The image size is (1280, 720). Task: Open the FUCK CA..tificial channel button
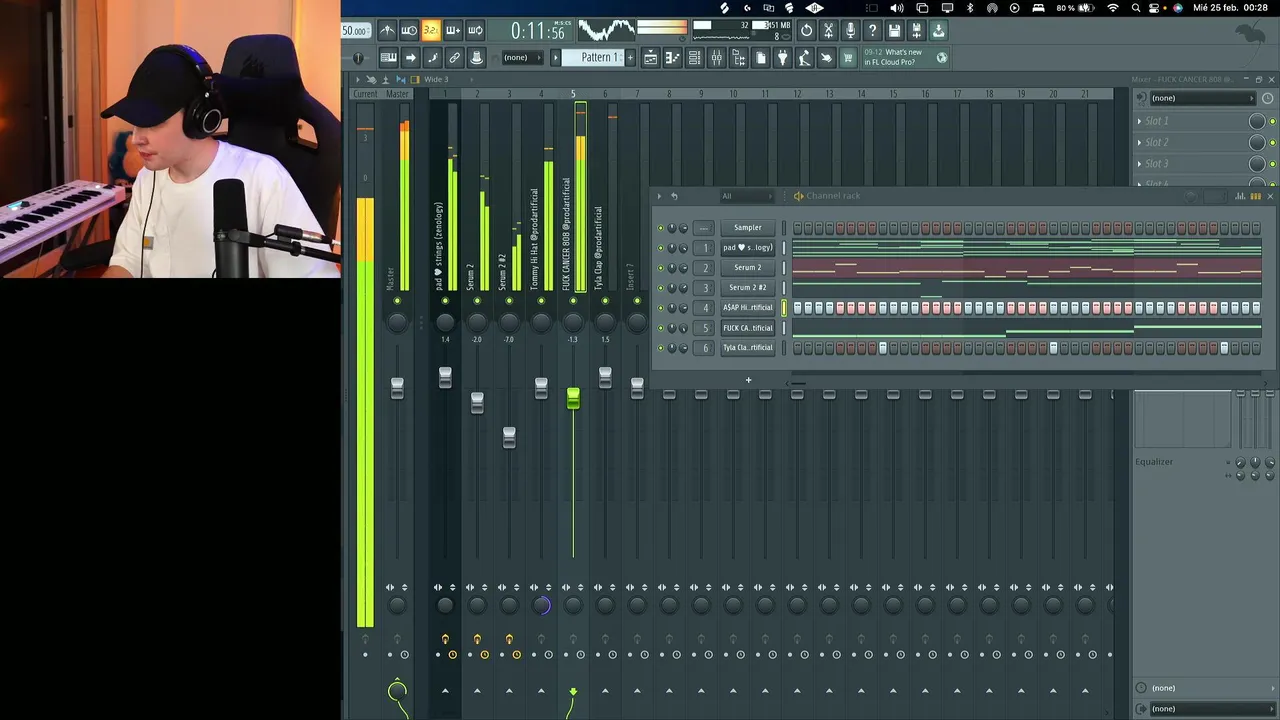747,328
